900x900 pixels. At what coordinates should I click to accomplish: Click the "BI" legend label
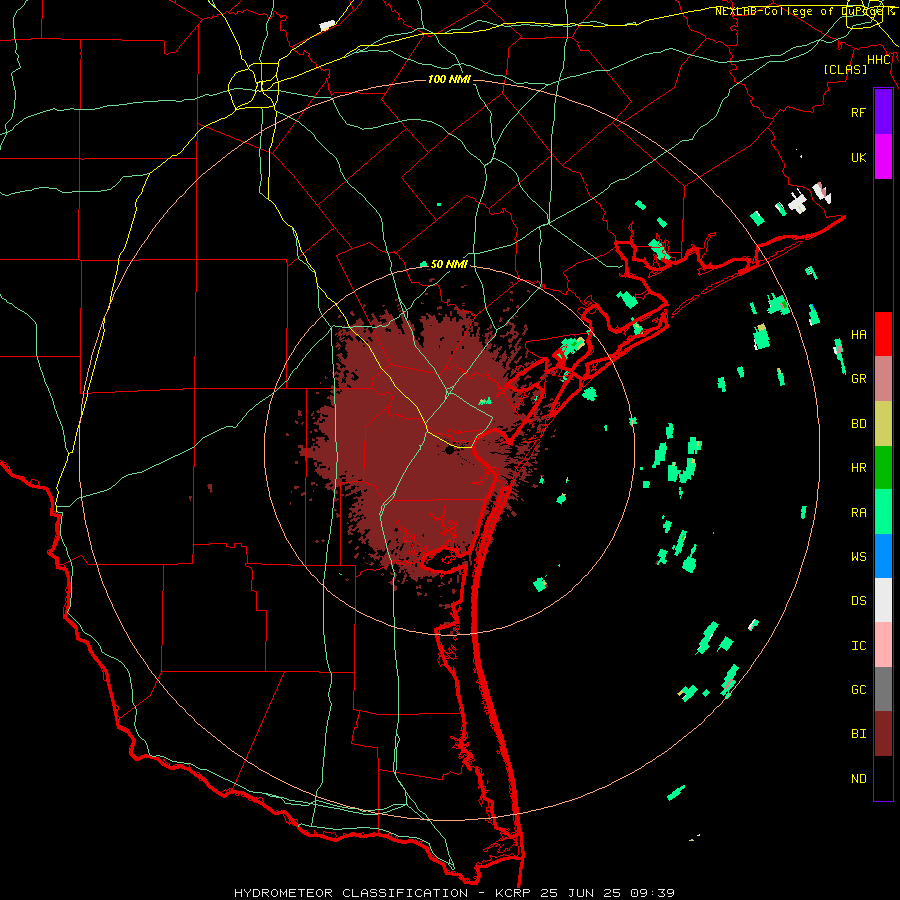point(859,734)
